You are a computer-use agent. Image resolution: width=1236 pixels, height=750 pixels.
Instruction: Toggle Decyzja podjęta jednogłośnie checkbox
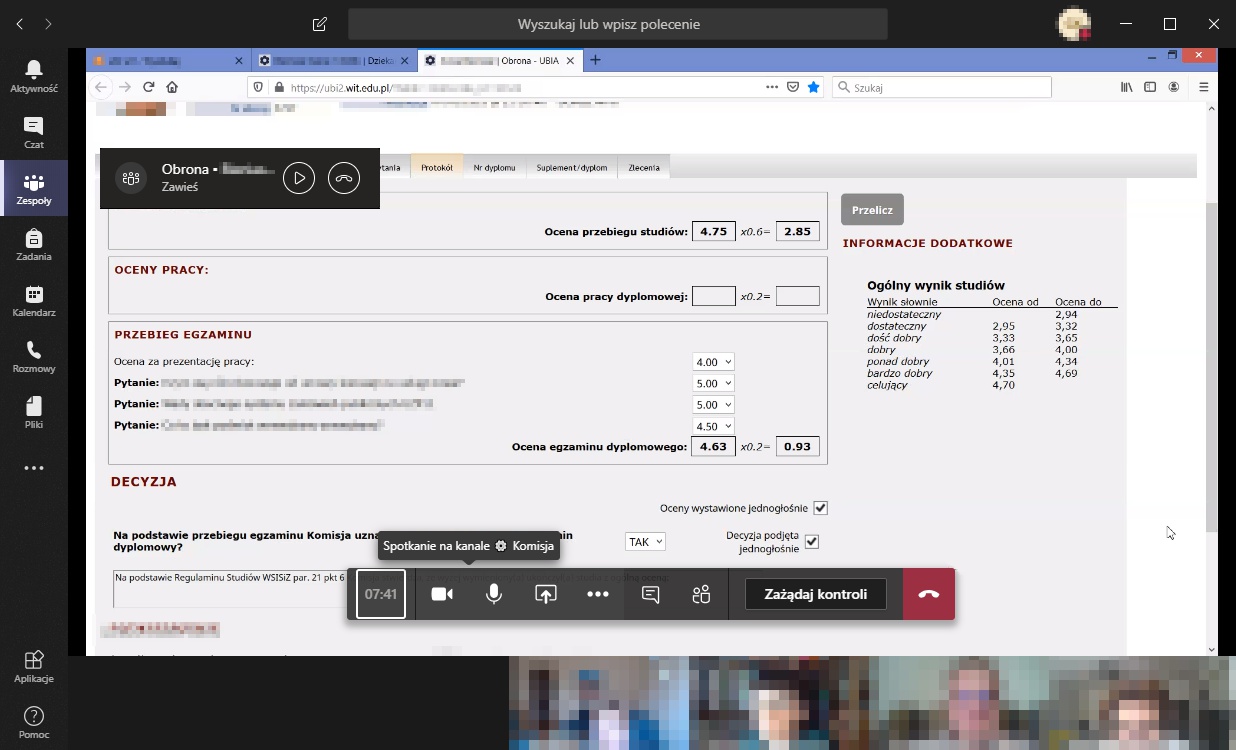click(x=812, y=542)
